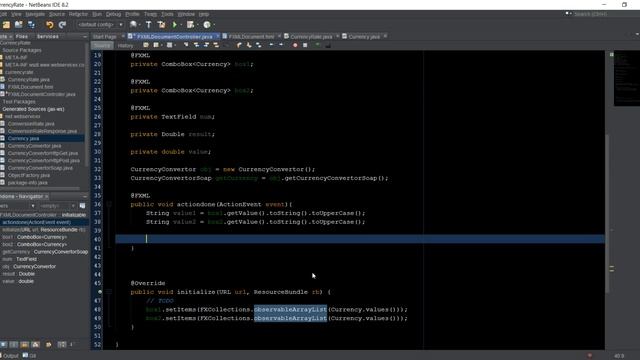Viewport: 640px width, 360px height.
Task: Open the Tools menu
Action: click(x=167, y=14)
